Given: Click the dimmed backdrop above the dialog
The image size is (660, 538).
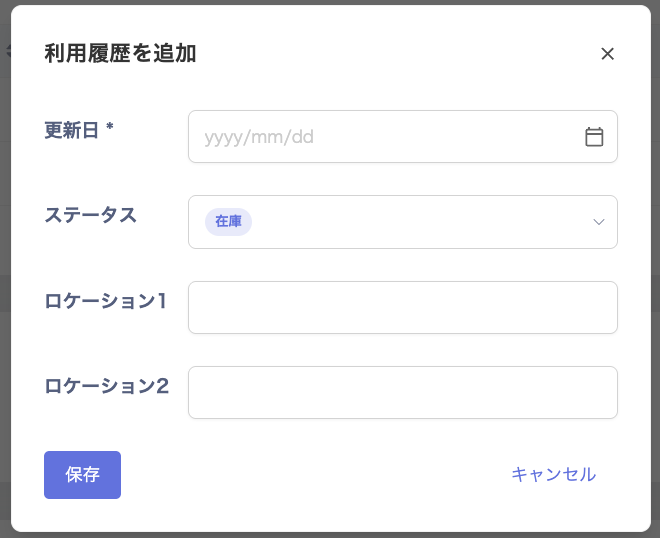Looking at the screenshot, I should 330,2.
